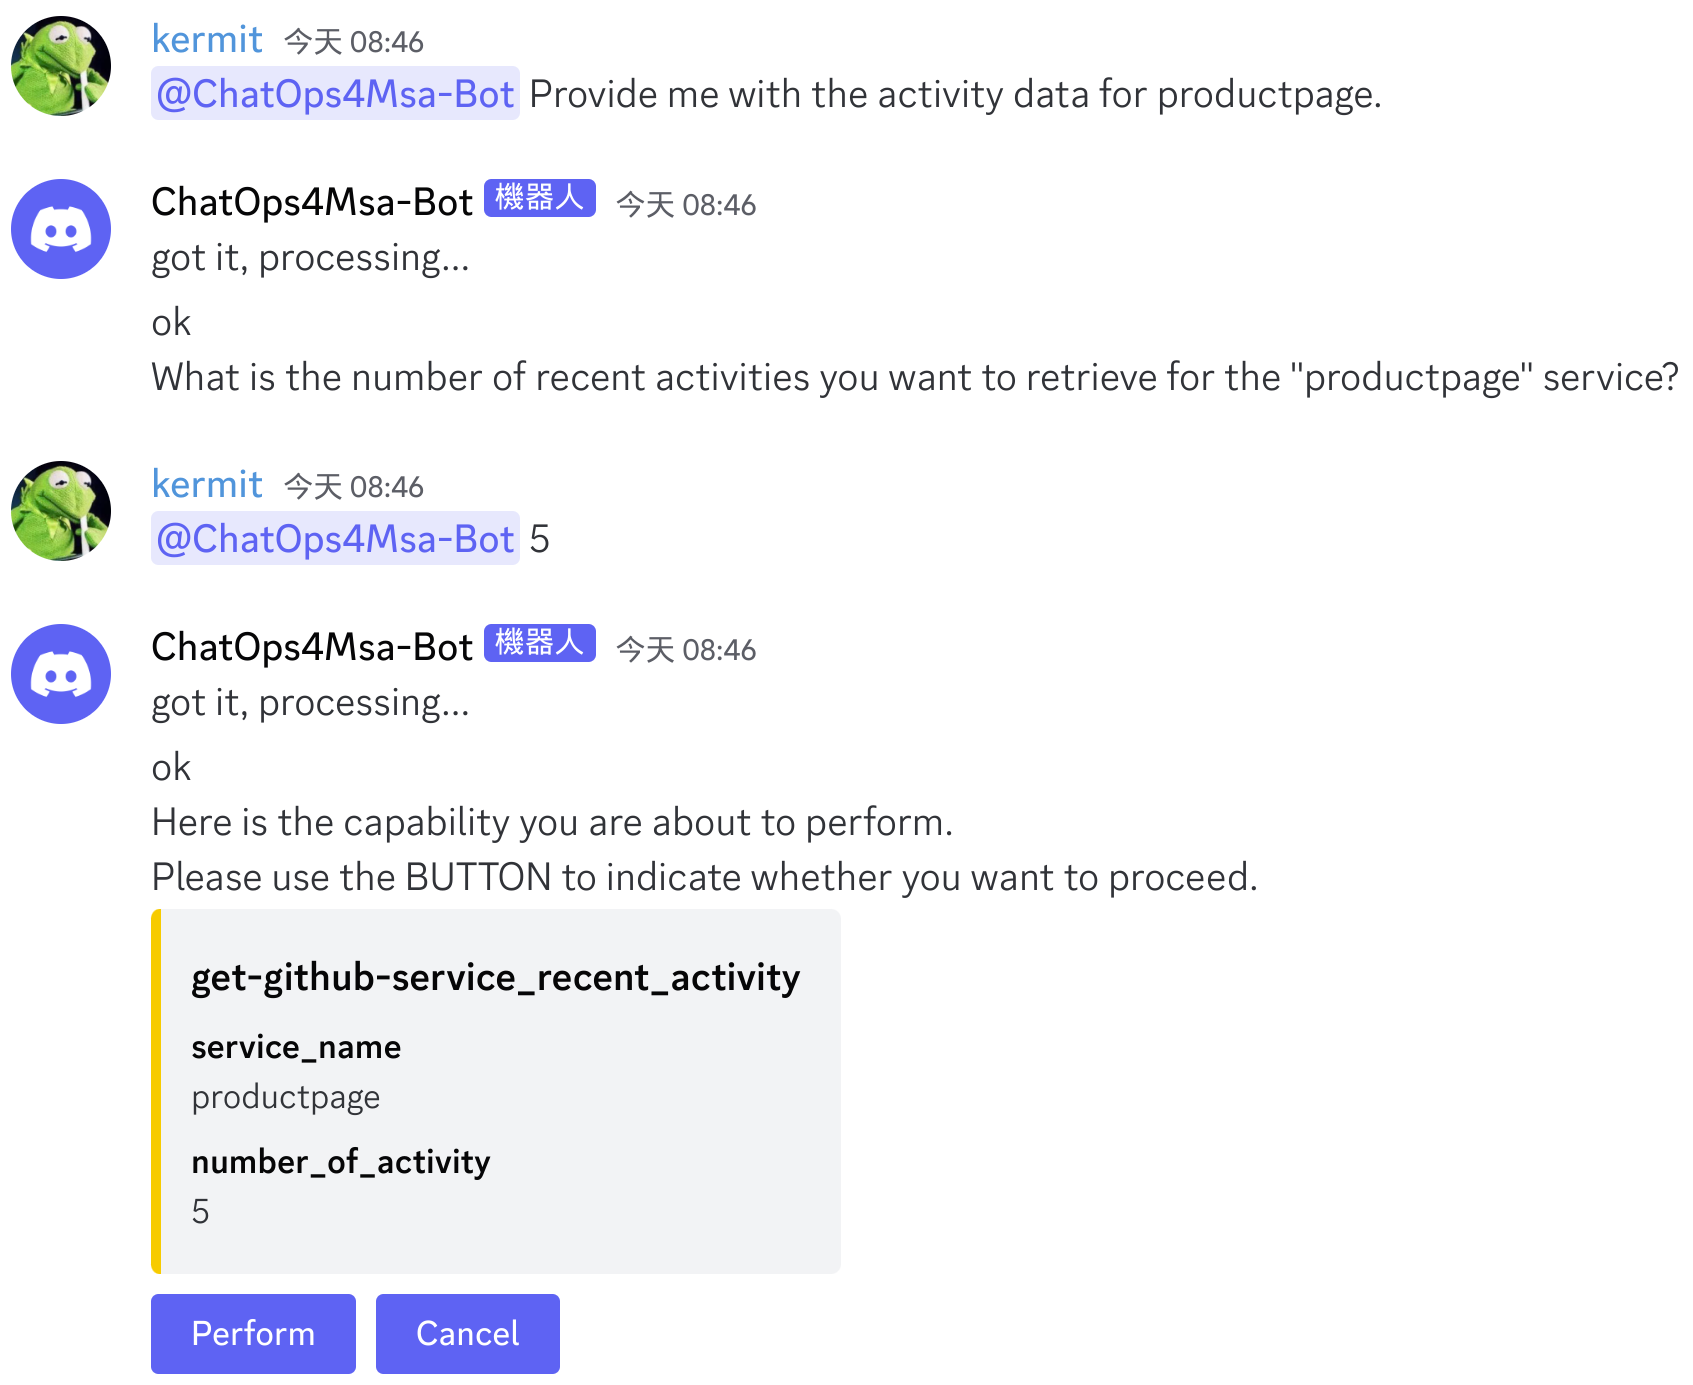
Task: Click 機器人 badge on the capability confirmation message
Action: (539, 643)
